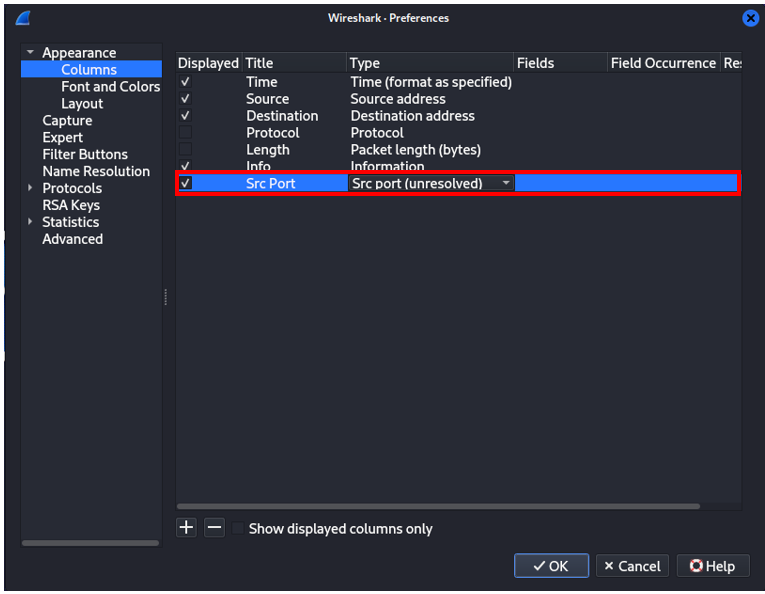Click splitter handle between tree and table
This screenshot has width=765, height=594.
[166, 297]
